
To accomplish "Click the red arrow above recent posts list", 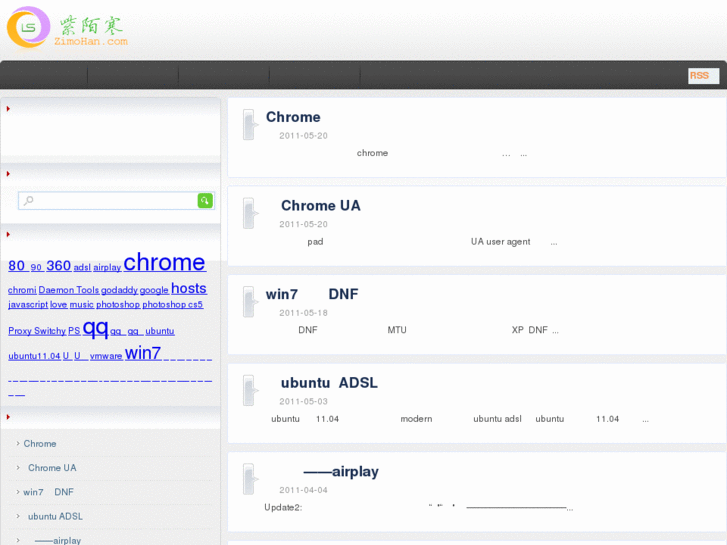I will coord(8,417).
